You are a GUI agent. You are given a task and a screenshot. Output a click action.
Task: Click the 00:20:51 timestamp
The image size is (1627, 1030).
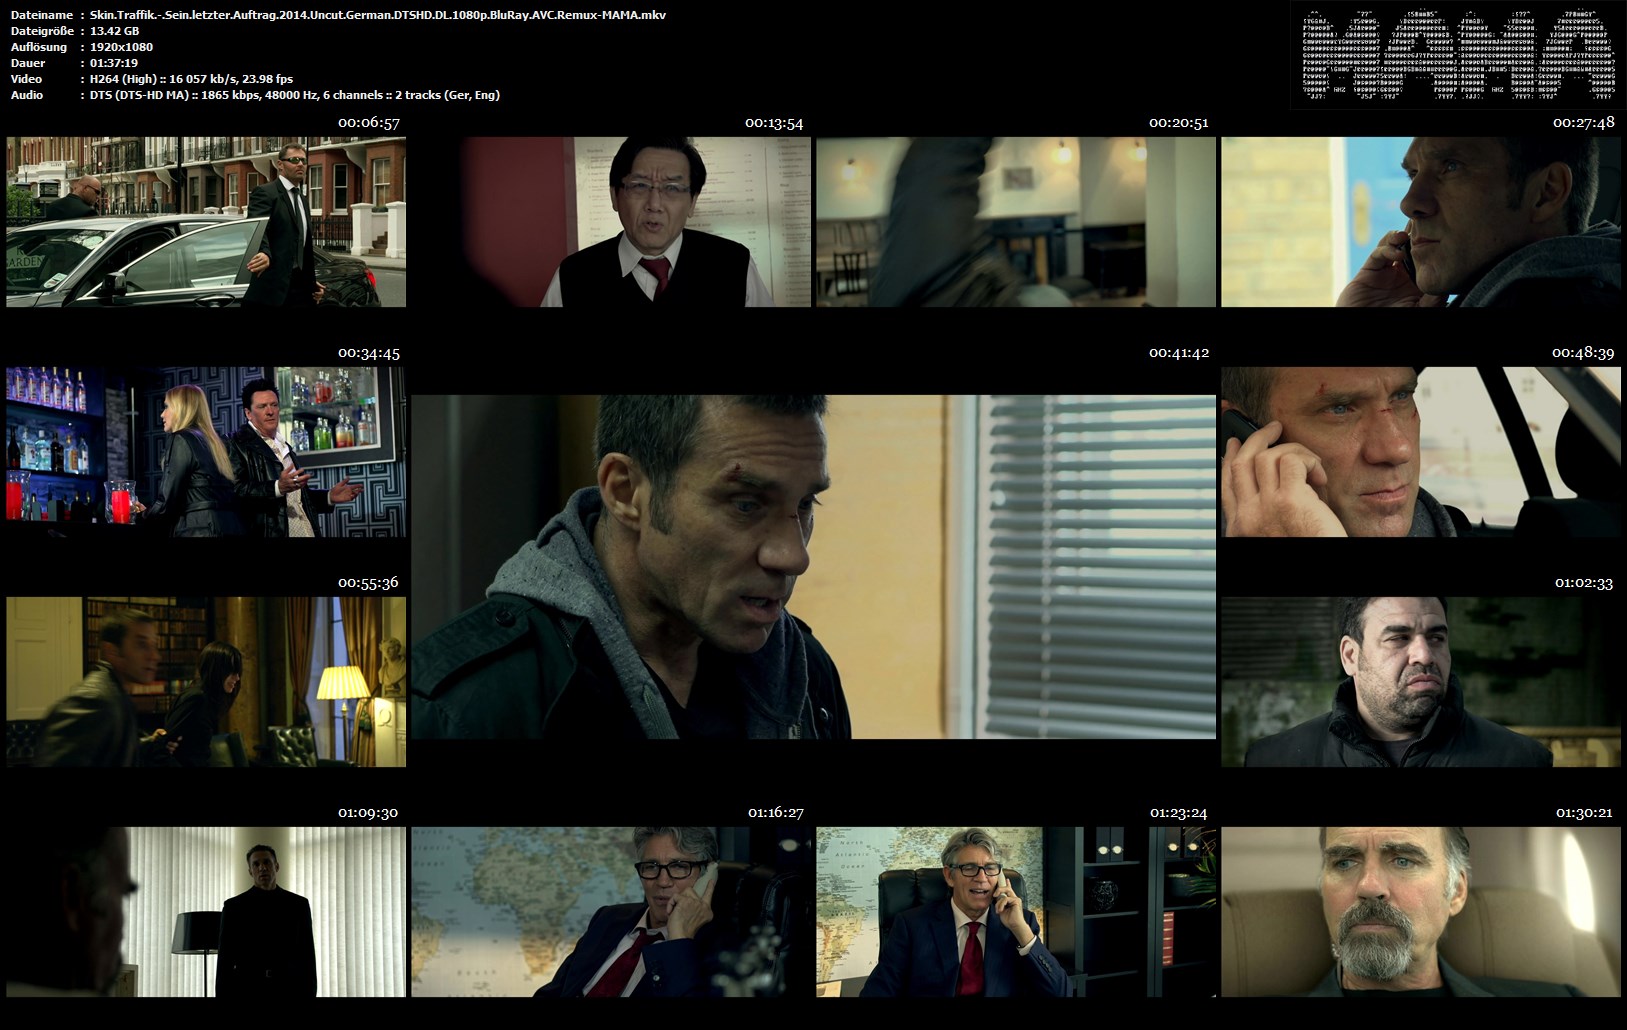[x=1179, y=123]
